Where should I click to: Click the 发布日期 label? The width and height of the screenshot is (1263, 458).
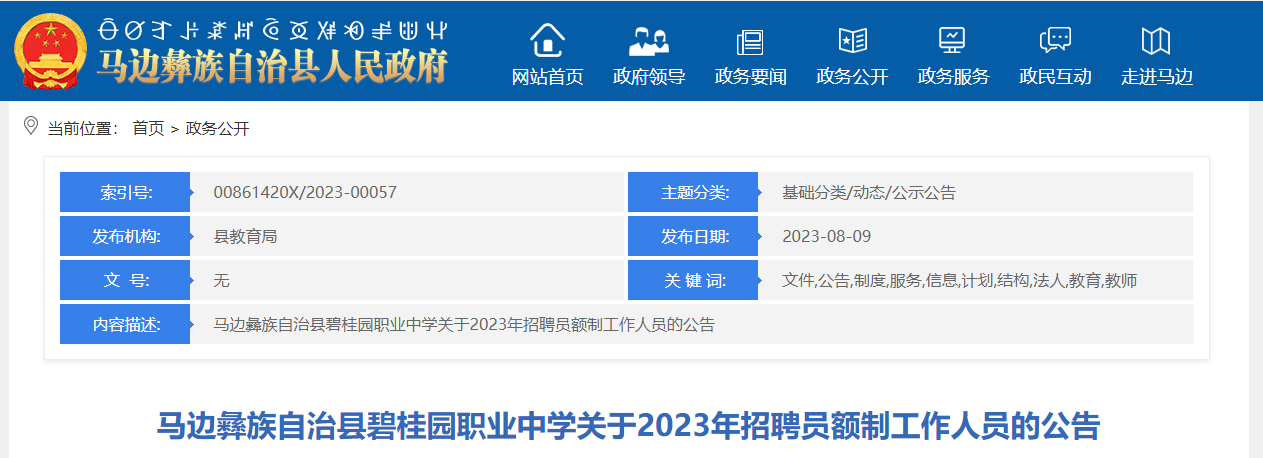(x=693, y=236)
